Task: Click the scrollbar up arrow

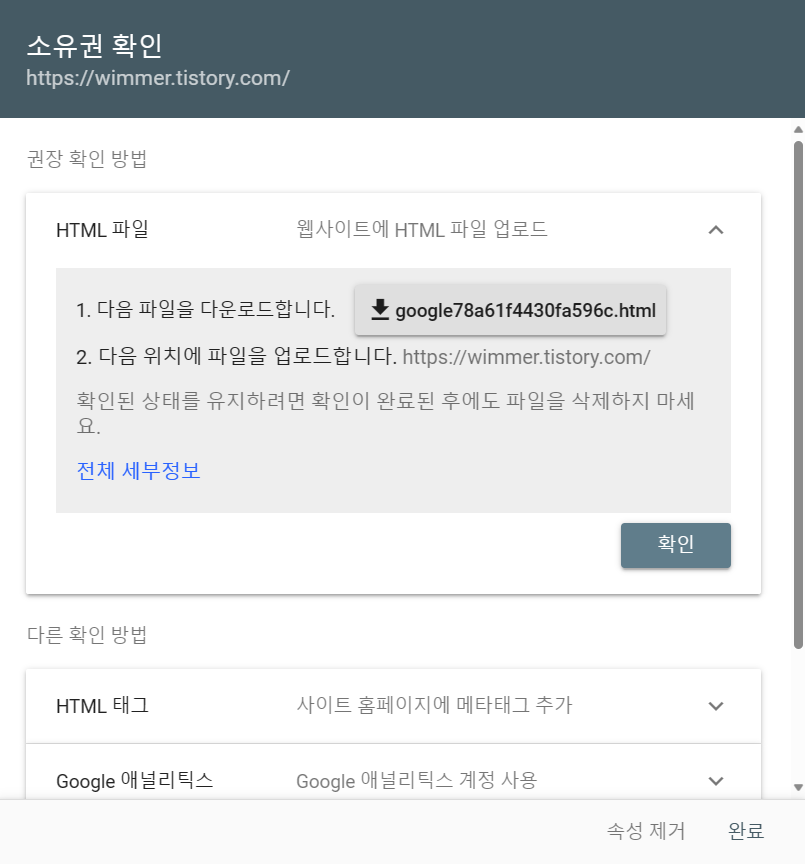Action: coord(798,130)
